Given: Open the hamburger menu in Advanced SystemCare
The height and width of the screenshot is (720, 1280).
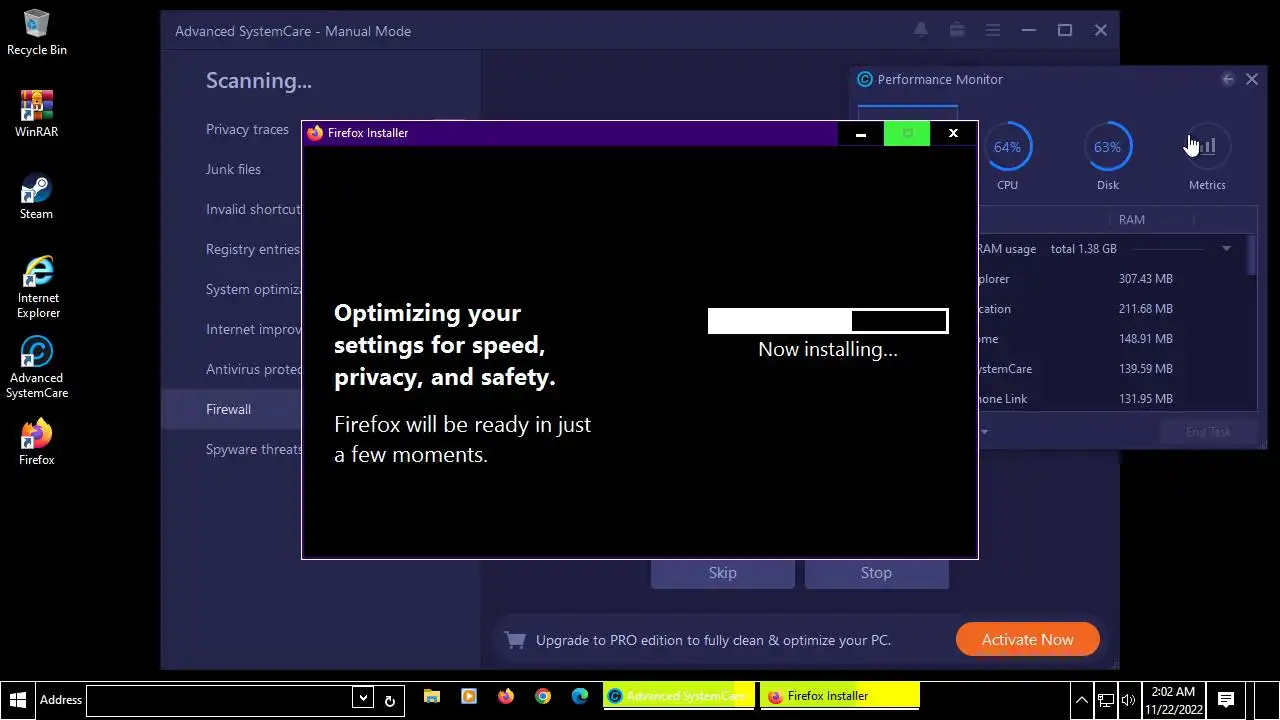Looking at the screenshot, I should [x=993, y=31].
